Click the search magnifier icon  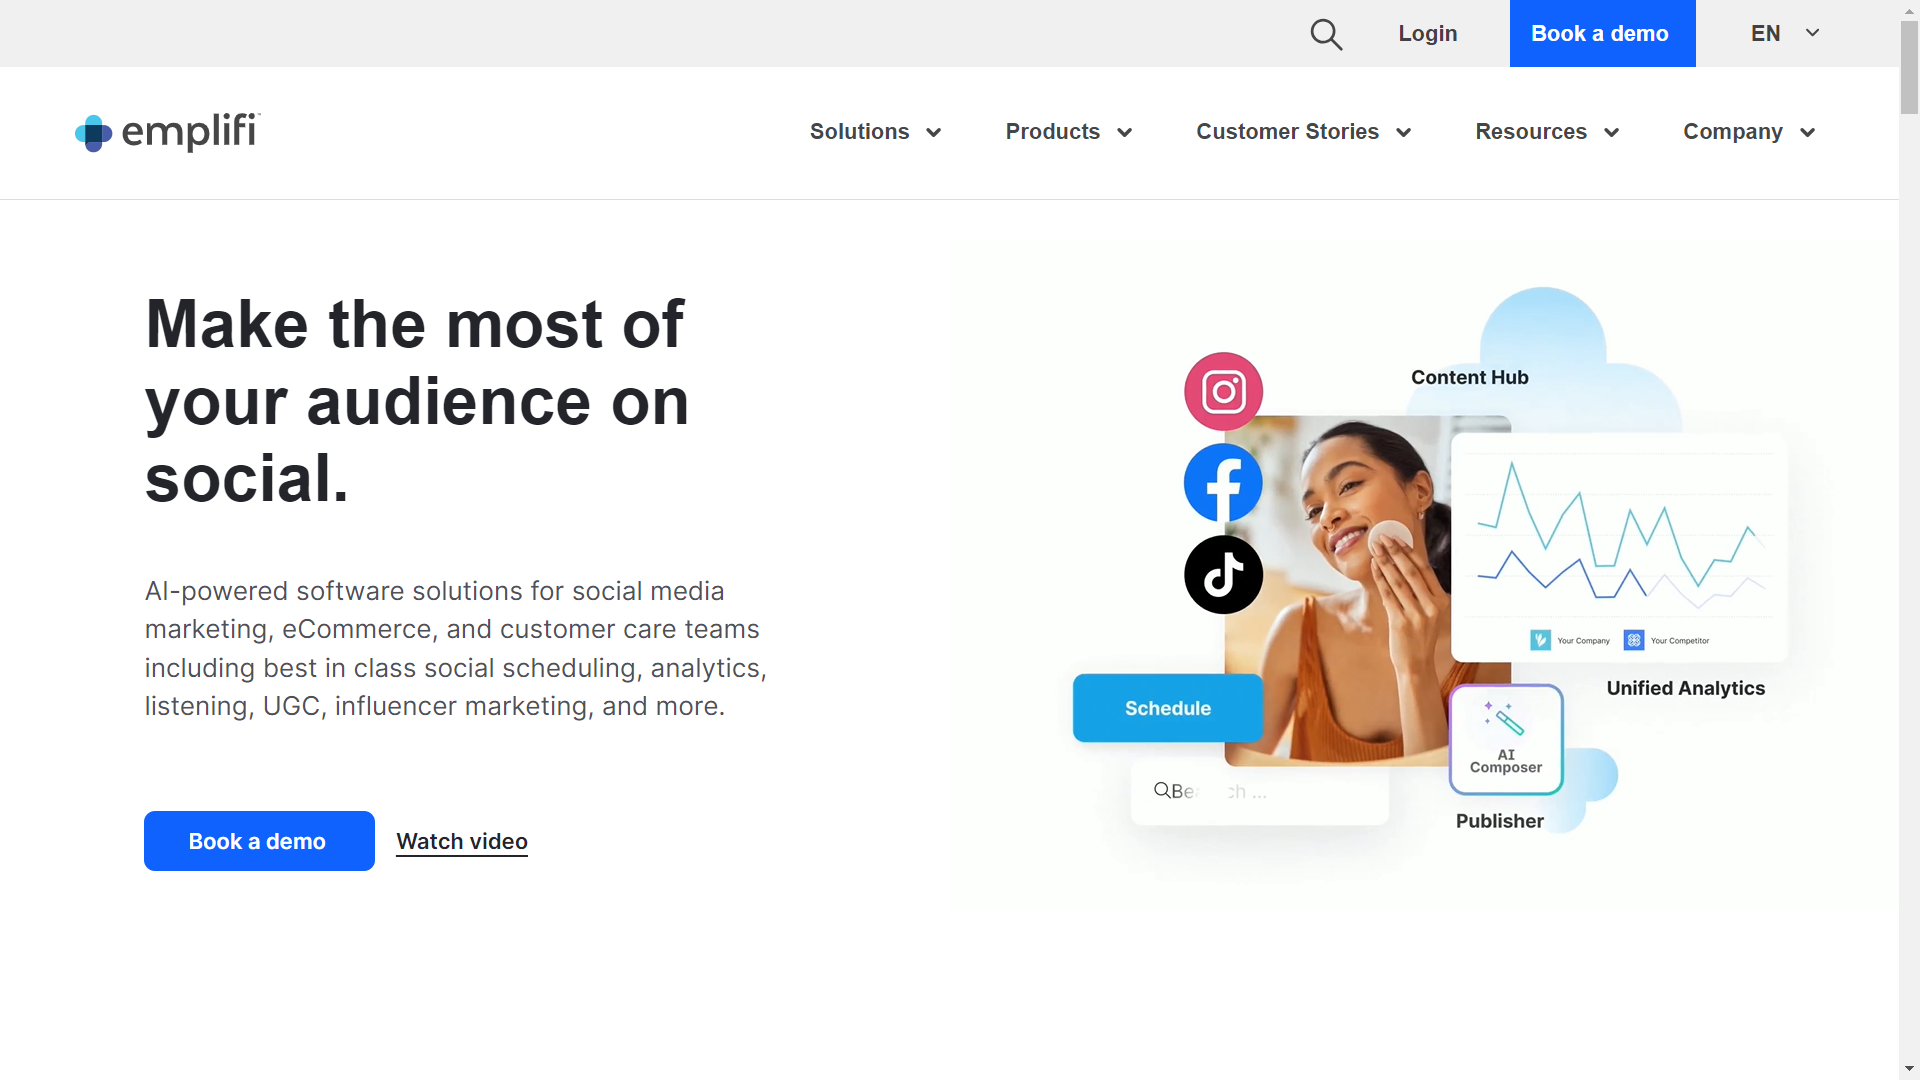(1326, 34)
